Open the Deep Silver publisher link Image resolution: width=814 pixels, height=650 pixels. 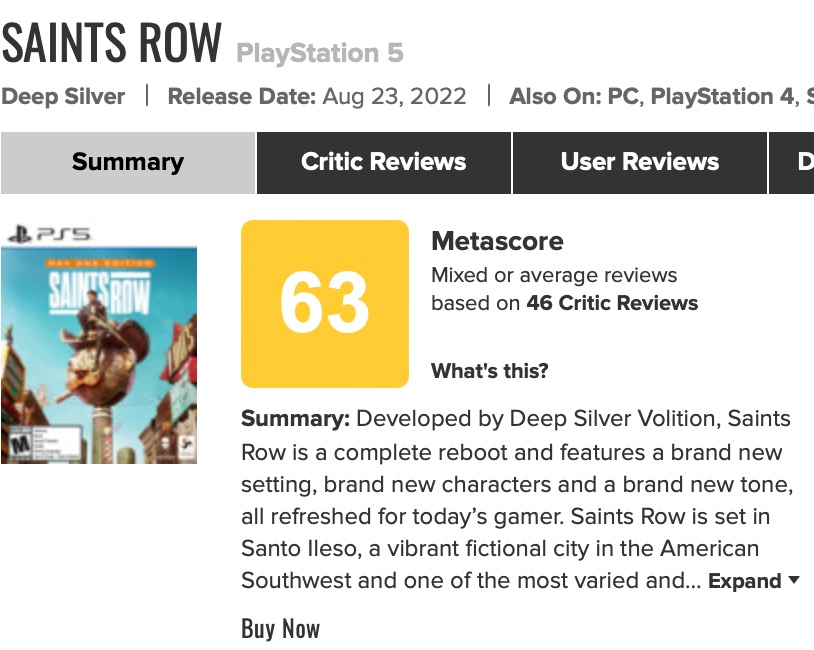pos(63,97)
